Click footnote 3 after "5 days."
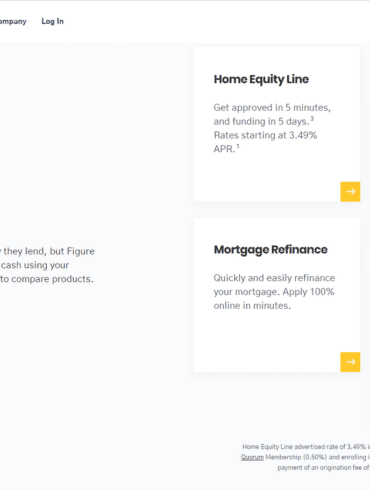The image size is (370, 490). coord(312,119)
